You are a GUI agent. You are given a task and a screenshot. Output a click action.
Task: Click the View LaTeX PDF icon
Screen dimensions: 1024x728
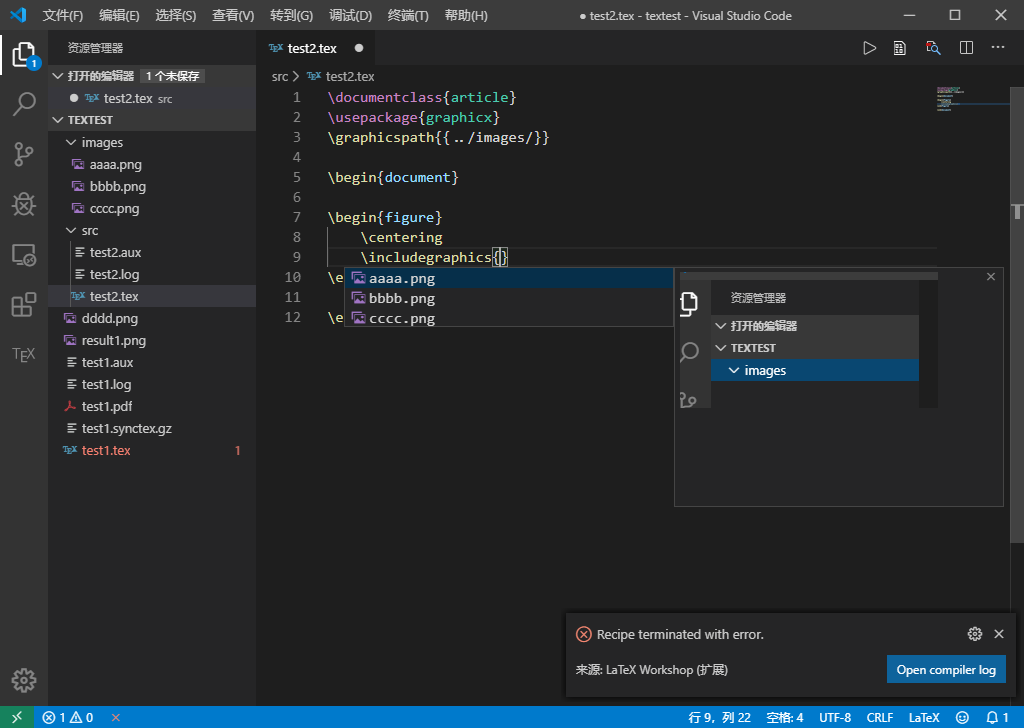point(900,48)
